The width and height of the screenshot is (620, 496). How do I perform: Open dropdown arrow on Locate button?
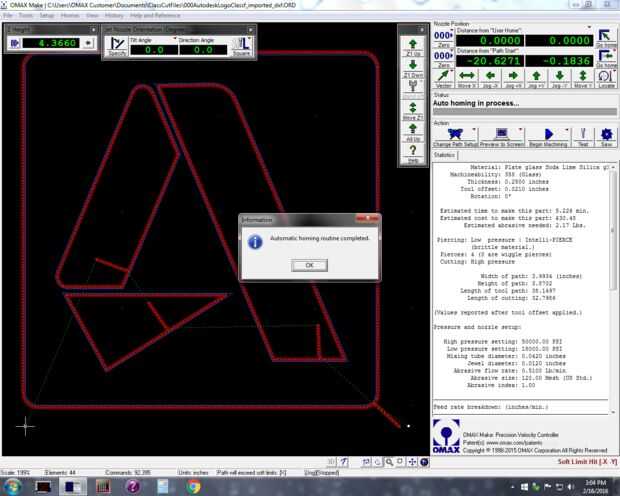click(x=614, y=72)
